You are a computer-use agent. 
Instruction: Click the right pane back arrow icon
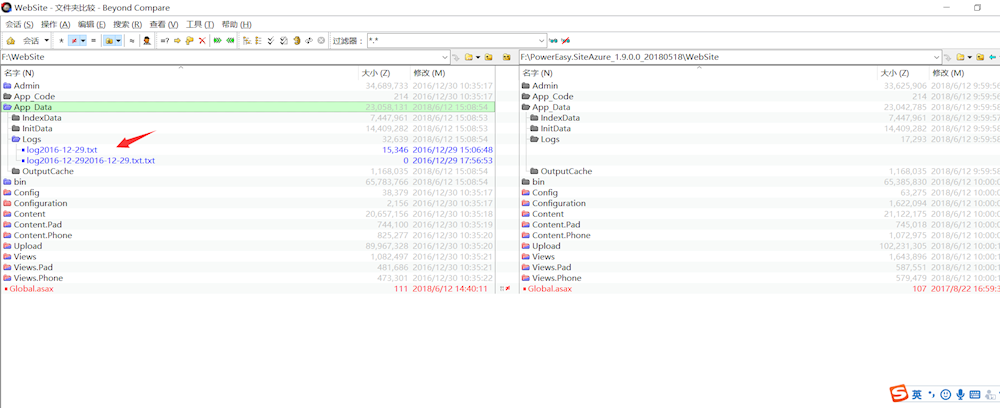tap(992, 57)
